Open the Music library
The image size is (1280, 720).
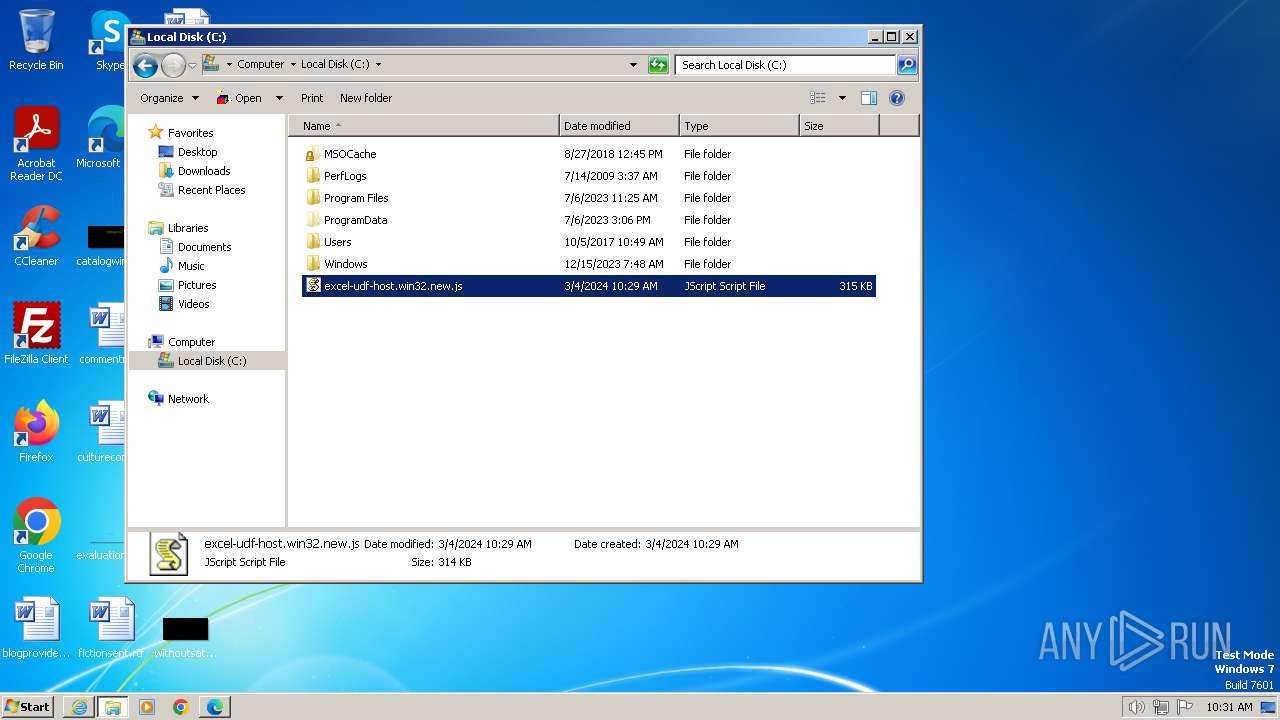coord(191,266)
